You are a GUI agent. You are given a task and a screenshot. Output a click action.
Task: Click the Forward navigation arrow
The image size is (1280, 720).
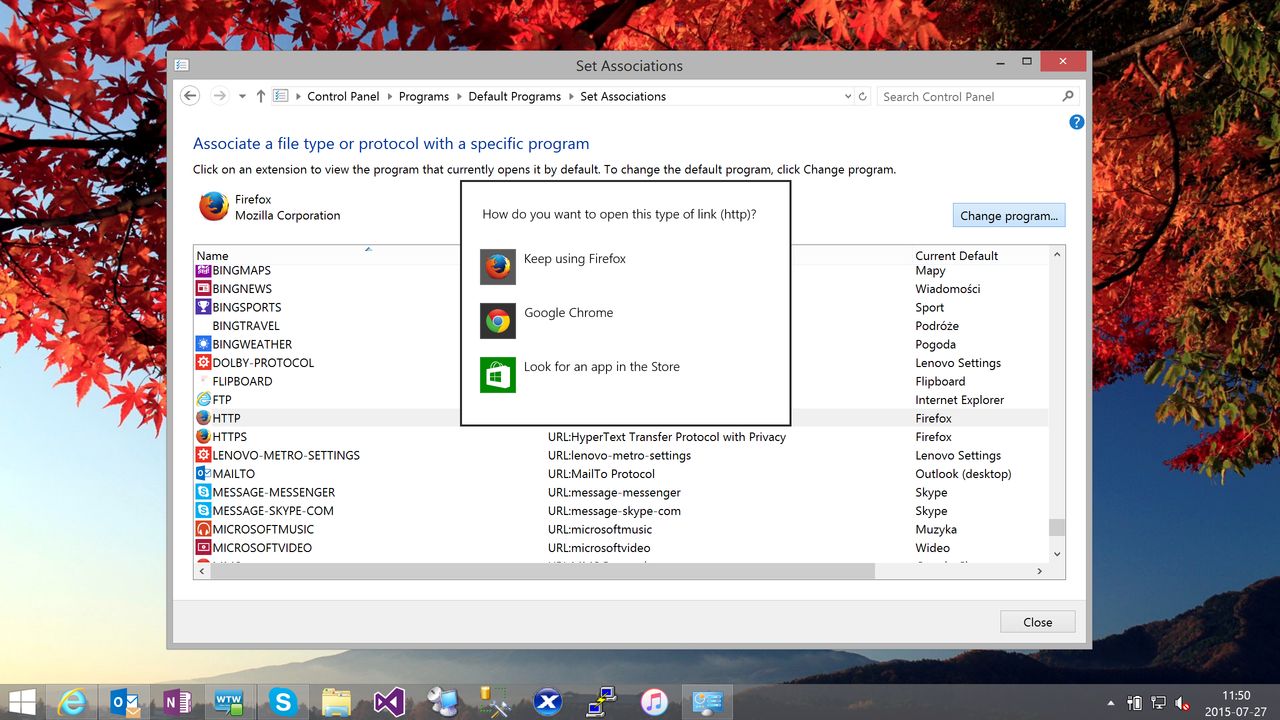(219, 96)
